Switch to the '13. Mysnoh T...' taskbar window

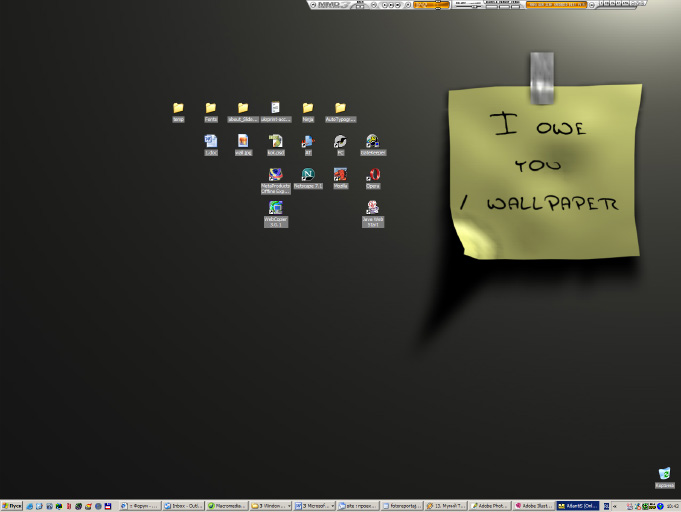(446, 506)
